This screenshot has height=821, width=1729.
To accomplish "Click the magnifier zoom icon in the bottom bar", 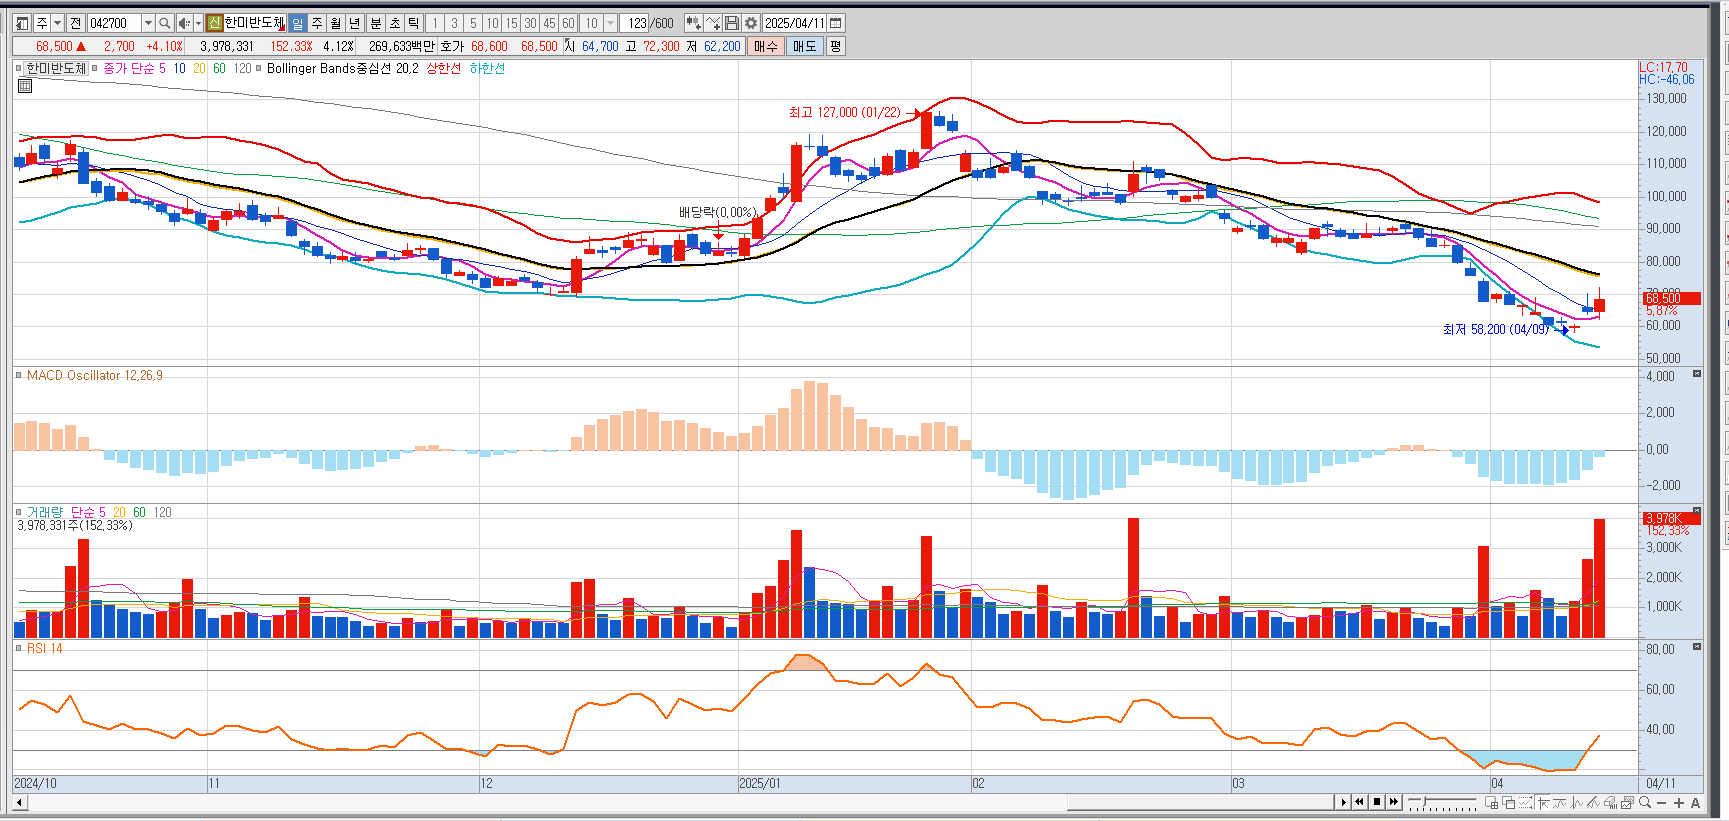I will [1645, 802].
